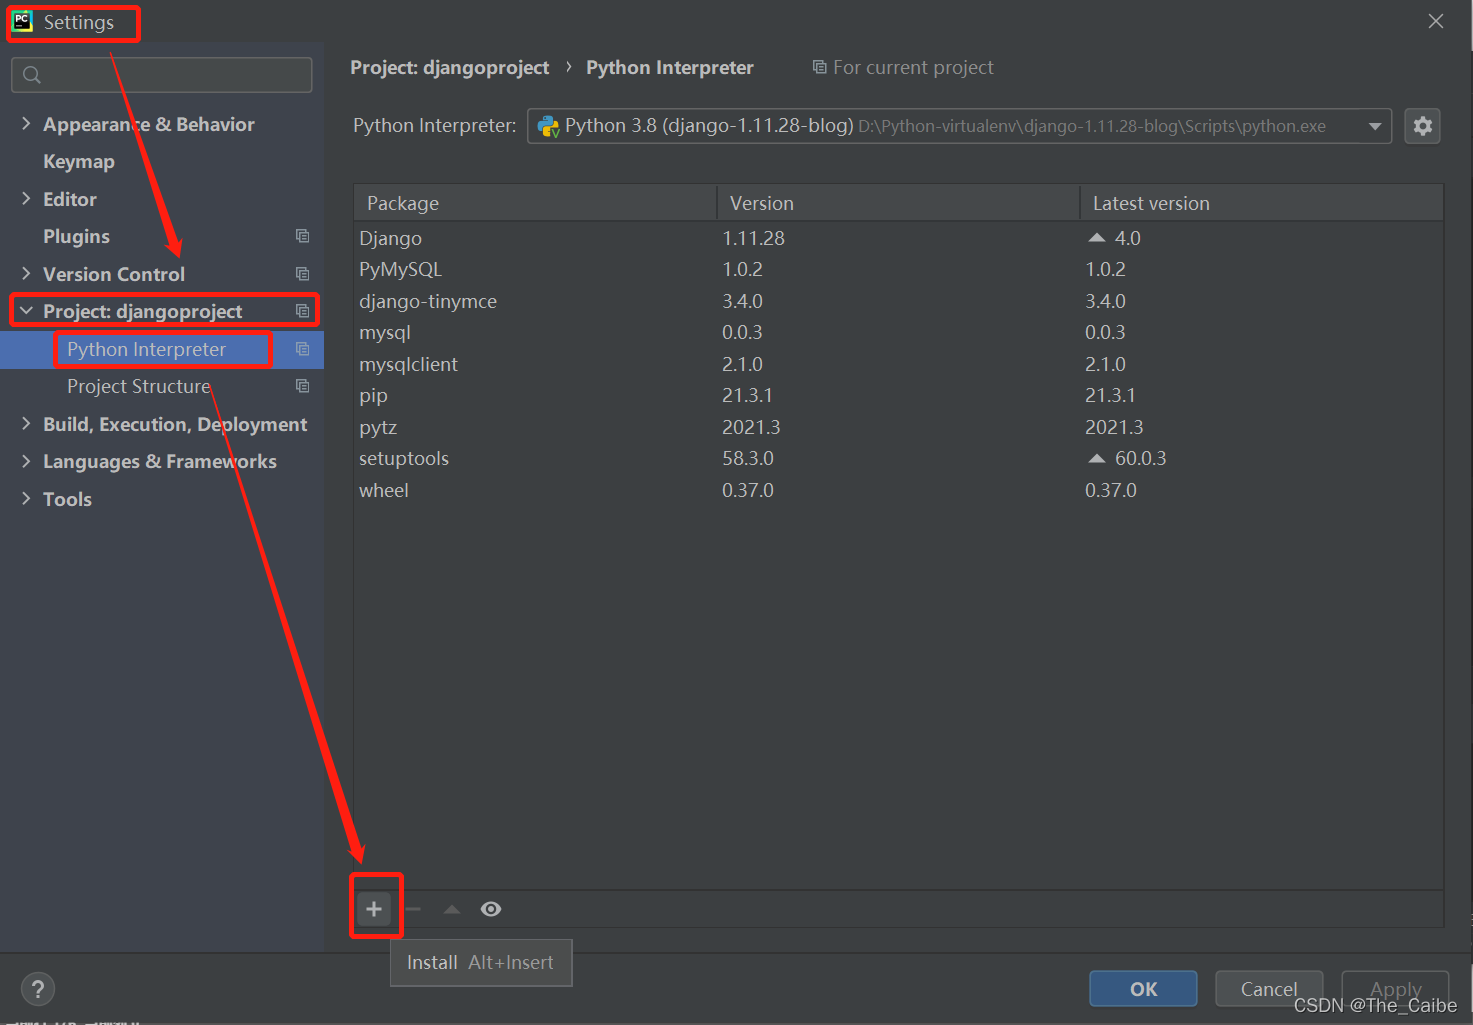This screenshot has width=1473, height=1025.
Task: Click the Apply button
Action: coord(1395,989)
